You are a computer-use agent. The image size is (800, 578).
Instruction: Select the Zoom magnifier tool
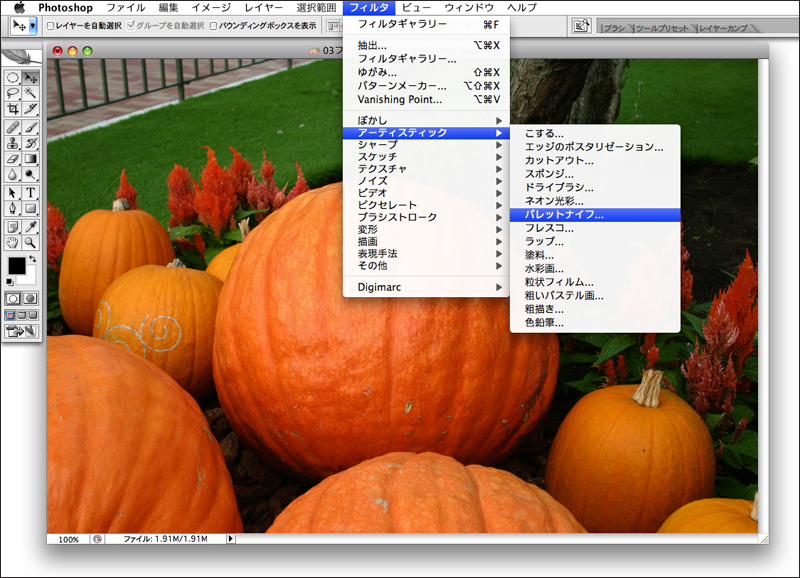pos(31,241)
